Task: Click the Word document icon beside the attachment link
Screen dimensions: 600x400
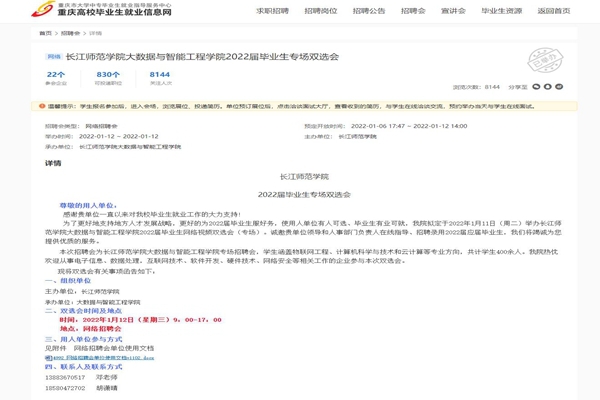Action: point(48,358)
